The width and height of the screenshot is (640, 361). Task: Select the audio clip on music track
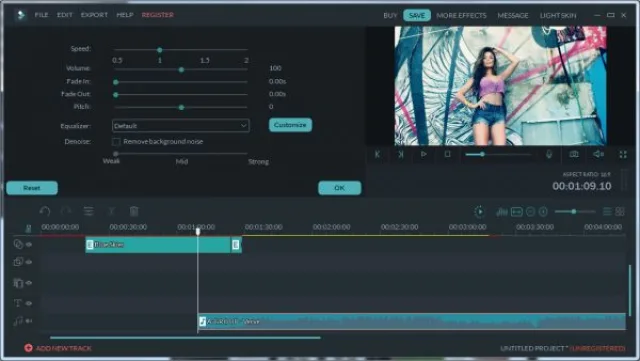pos(411,321)
